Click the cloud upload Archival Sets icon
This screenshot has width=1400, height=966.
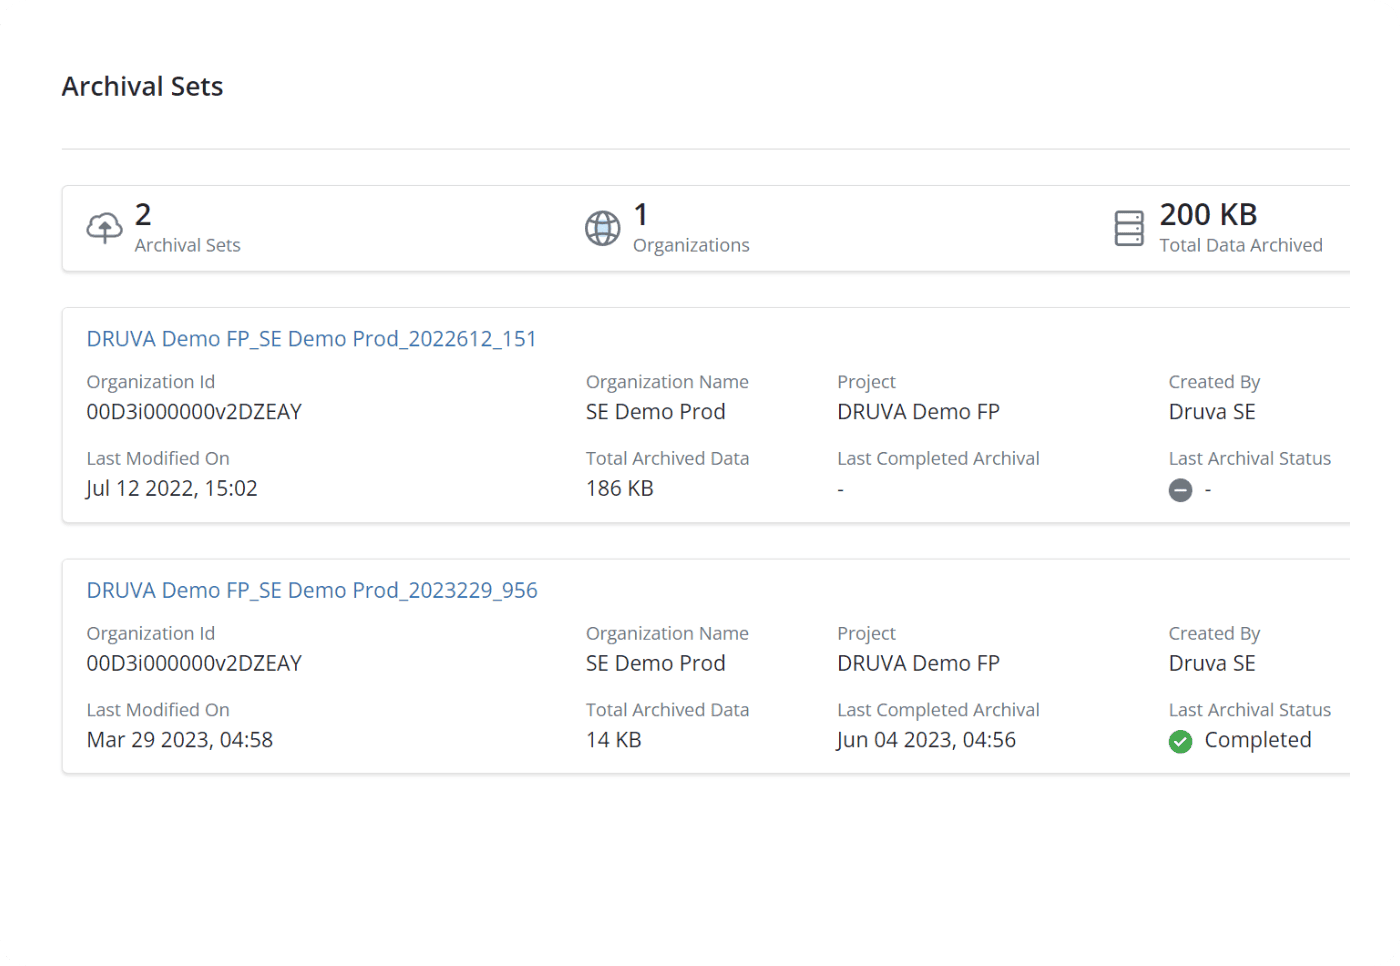104,228
